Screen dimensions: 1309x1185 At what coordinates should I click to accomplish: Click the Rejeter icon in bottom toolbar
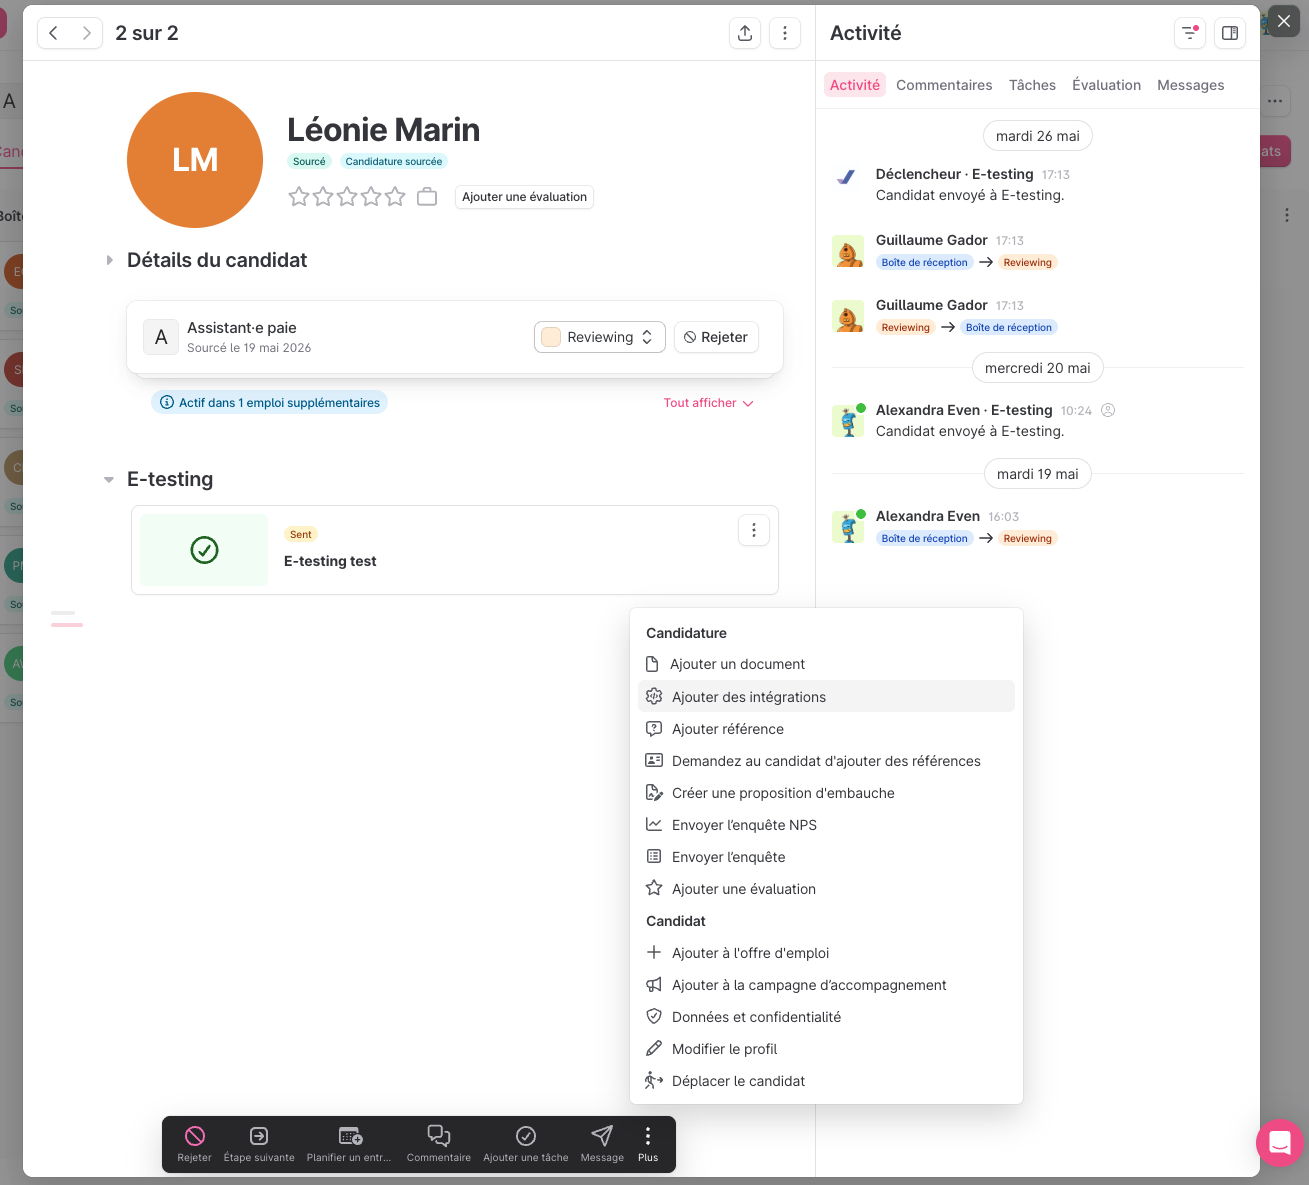click(195, 1143)
